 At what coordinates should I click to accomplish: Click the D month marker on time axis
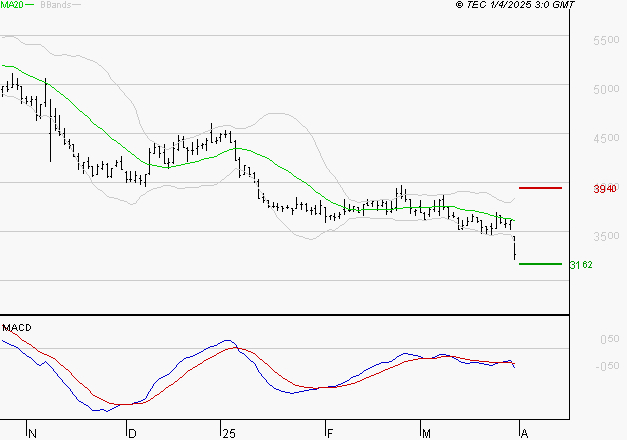tap(132, 434)
